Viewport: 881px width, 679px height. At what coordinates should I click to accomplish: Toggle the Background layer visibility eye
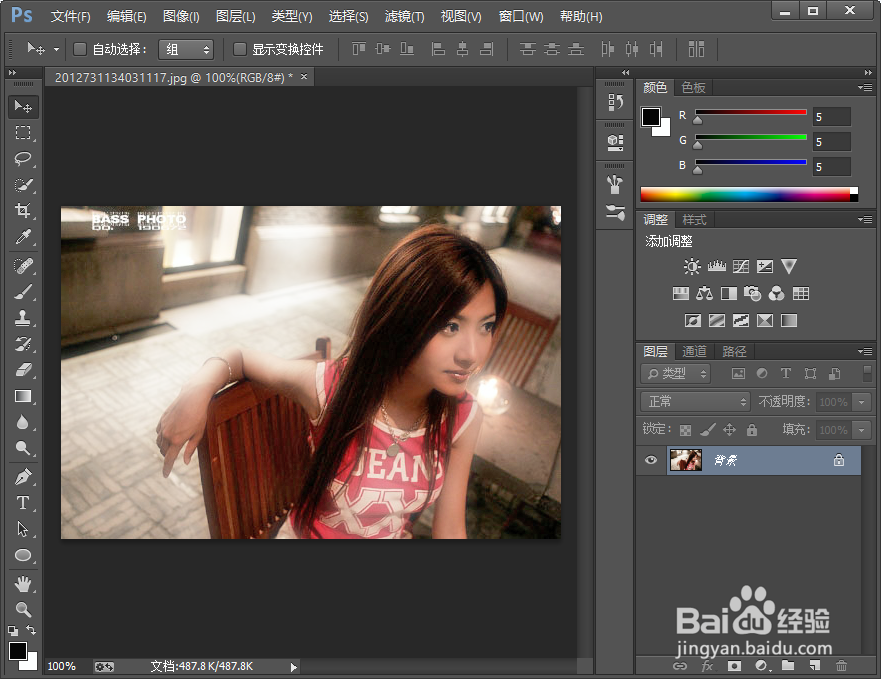(650, 460)
